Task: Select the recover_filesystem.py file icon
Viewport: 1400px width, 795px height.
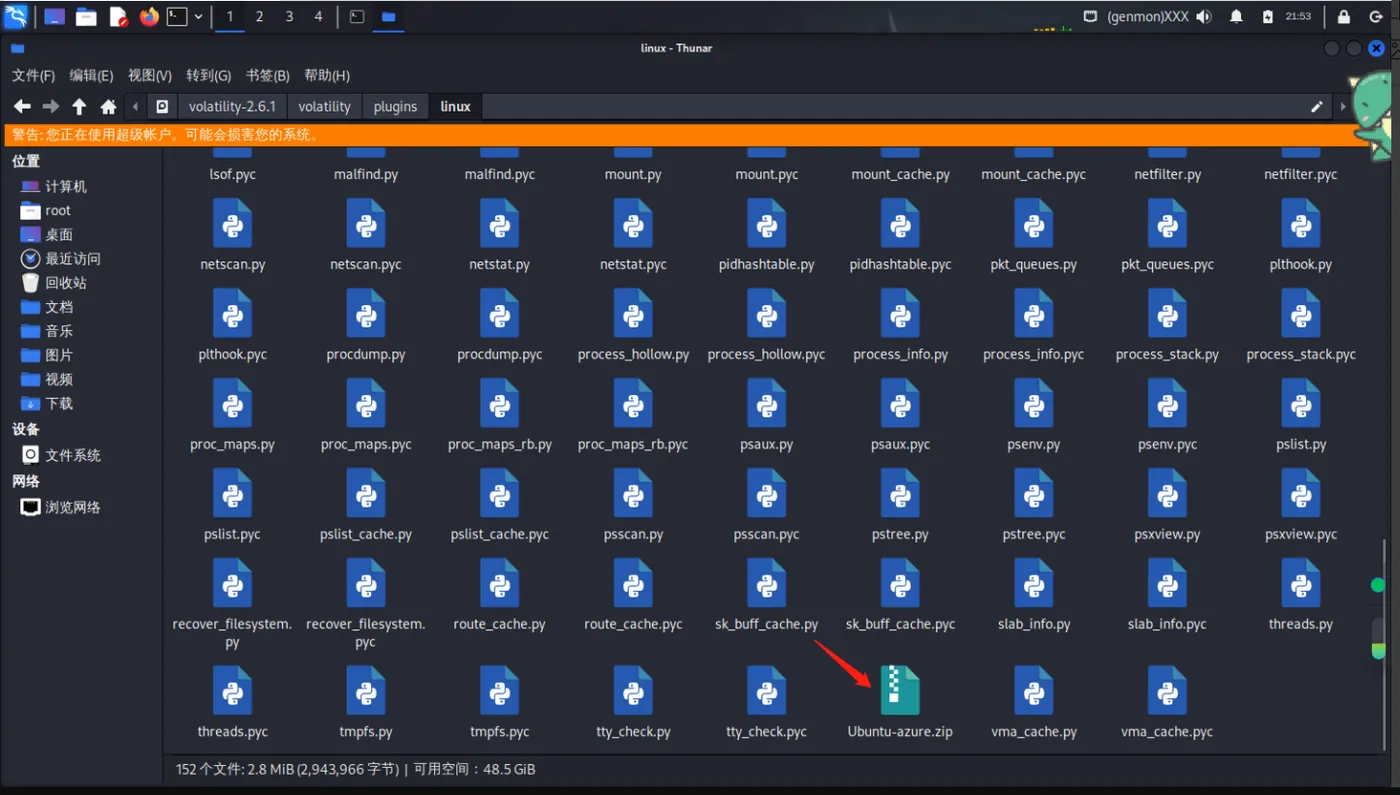Action: pos(233,583)
